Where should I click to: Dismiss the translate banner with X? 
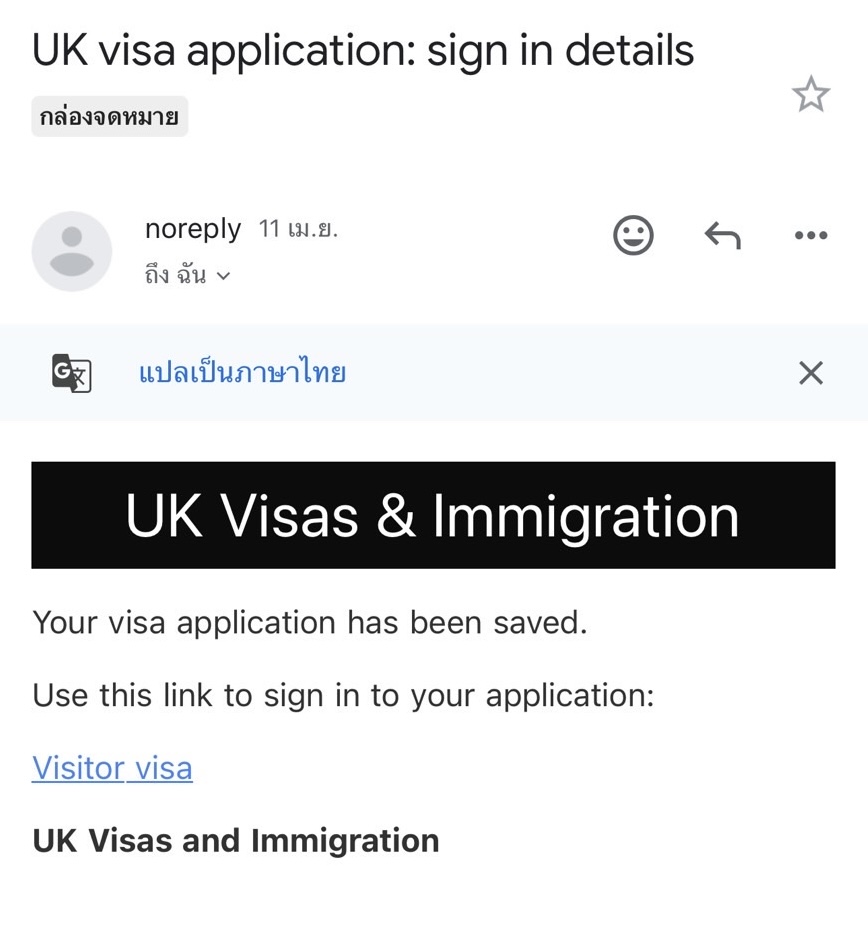[811, 373]
